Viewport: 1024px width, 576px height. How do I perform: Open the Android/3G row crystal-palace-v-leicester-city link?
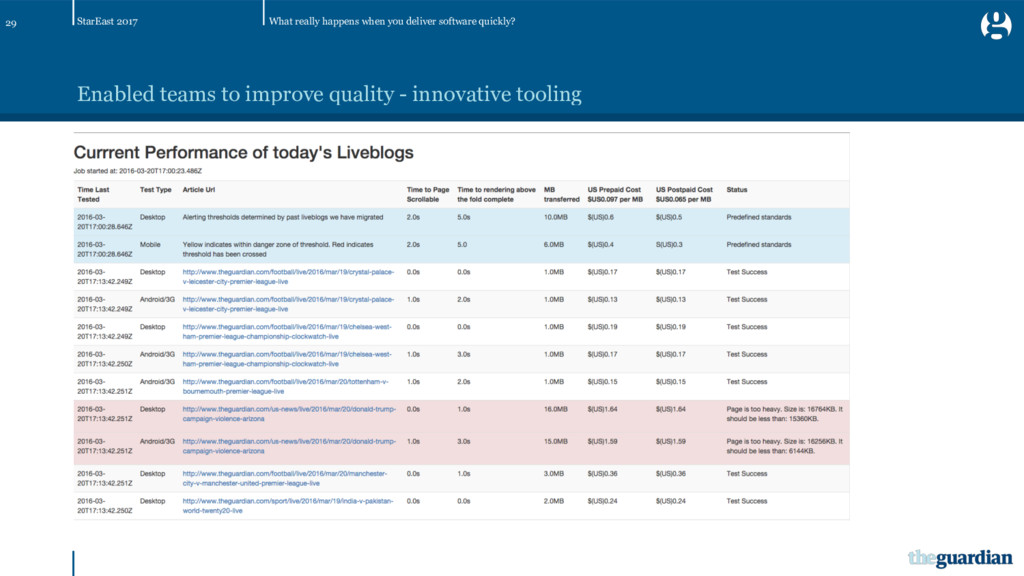pyautogui.click(x=288, y=304)
